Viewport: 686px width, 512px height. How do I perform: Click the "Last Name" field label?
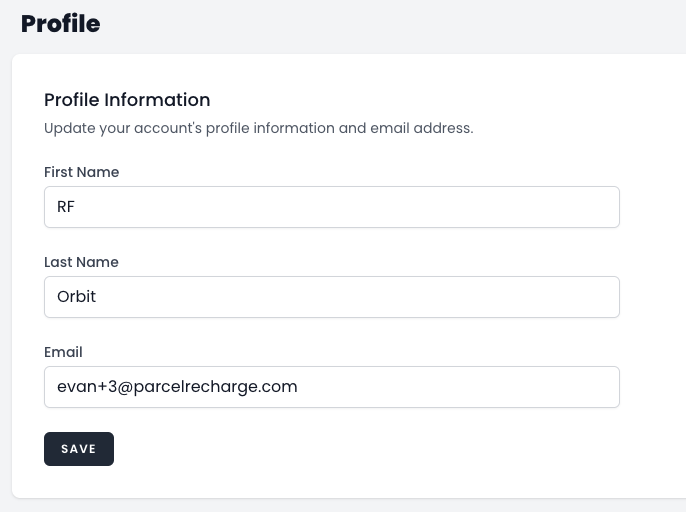point(81,262)
